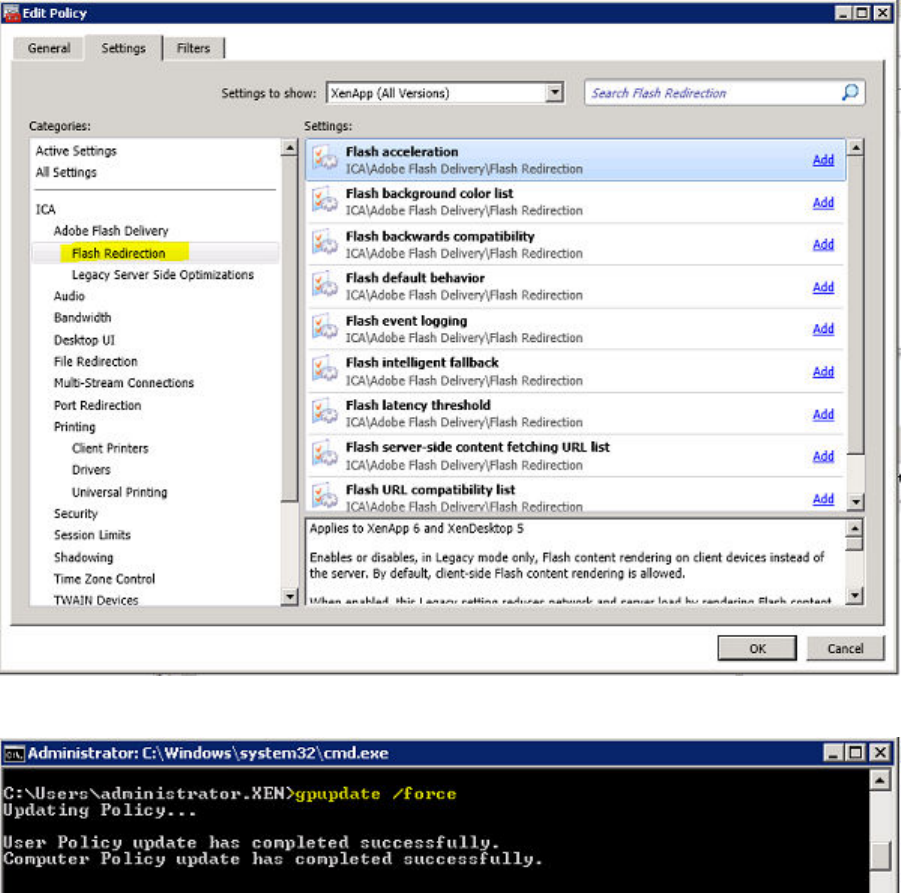Select the ICA category
Image resolution: width=901 pixels, height=893 pixels.
tap(45, 209)
